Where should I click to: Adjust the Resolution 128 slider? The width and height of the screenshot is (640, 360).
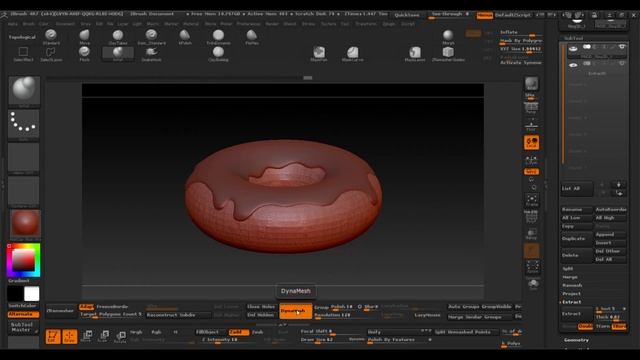(x=345, y=315)
